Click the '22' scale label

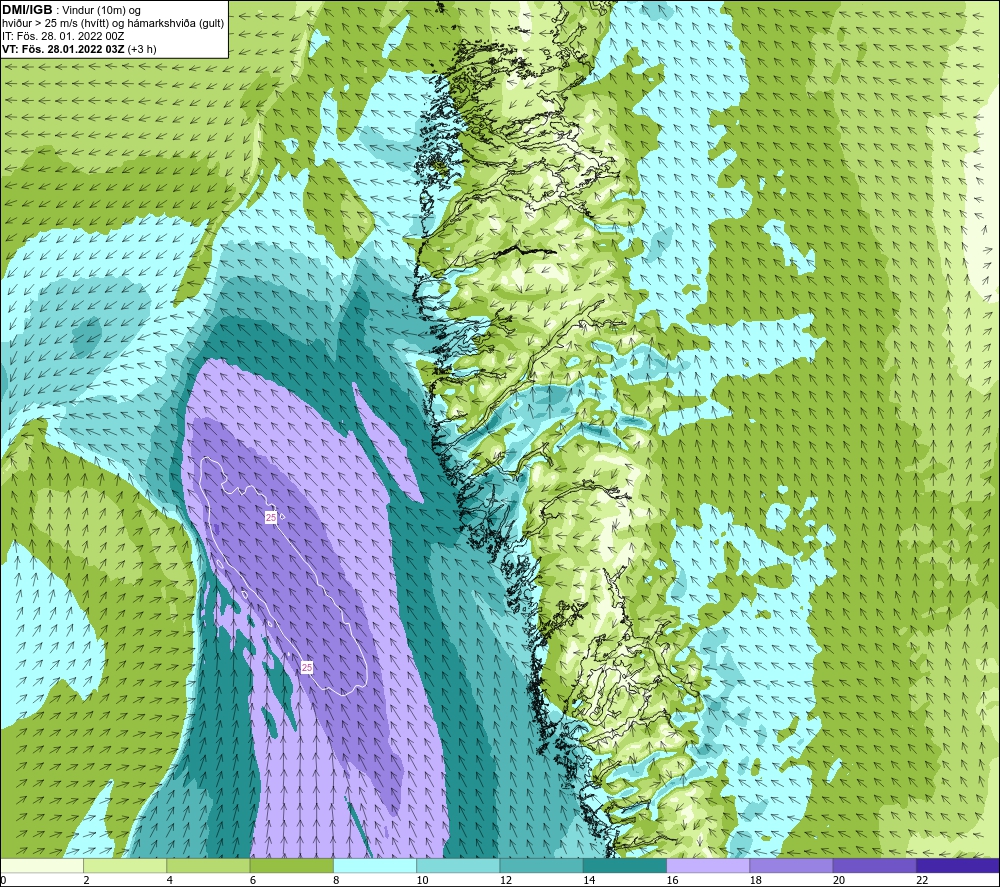(x=922, y=880)
